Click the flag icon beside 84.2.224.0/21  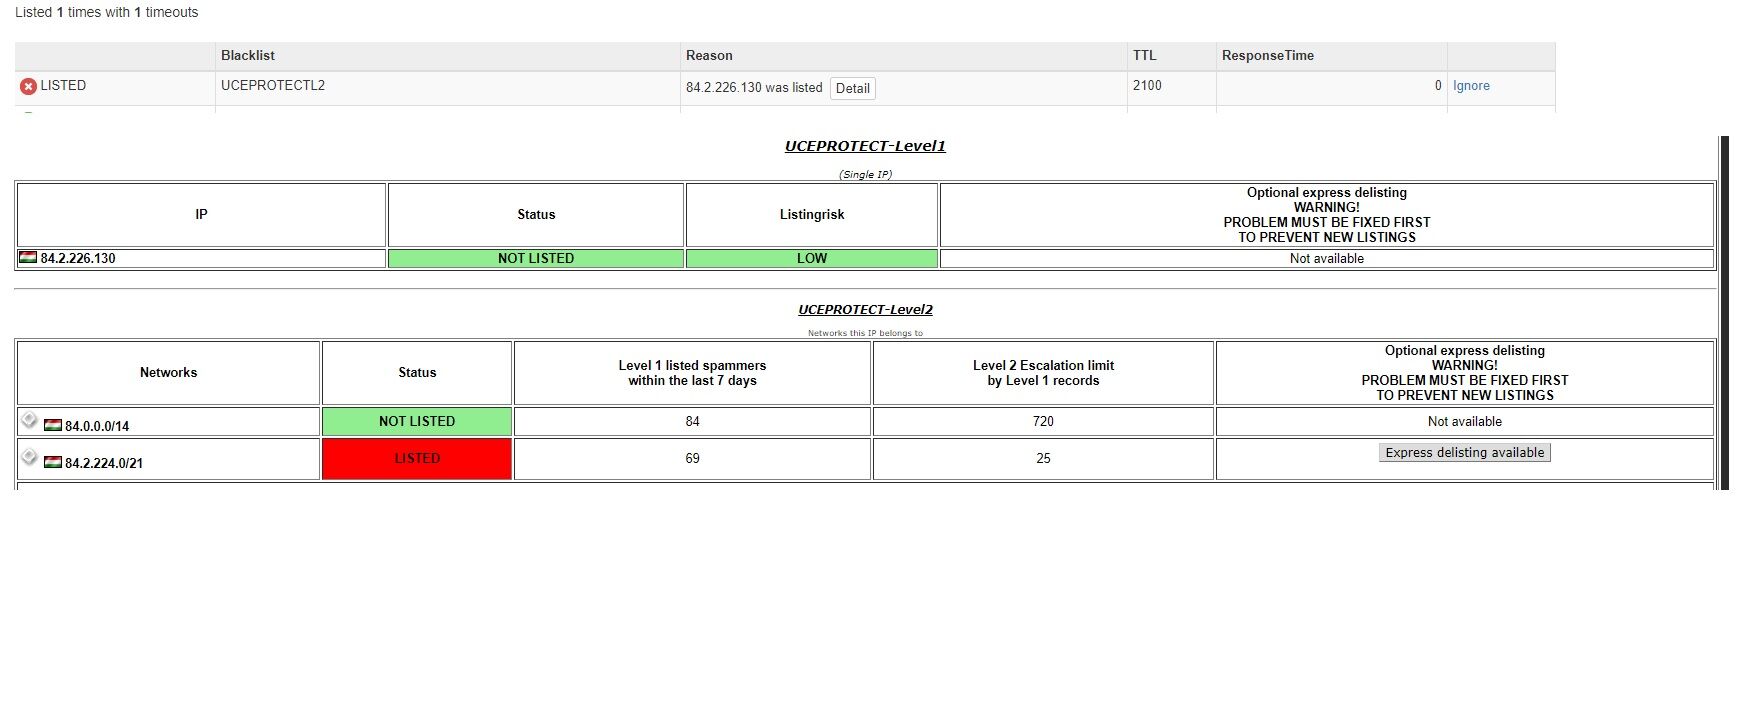click(x=53, y=462)
